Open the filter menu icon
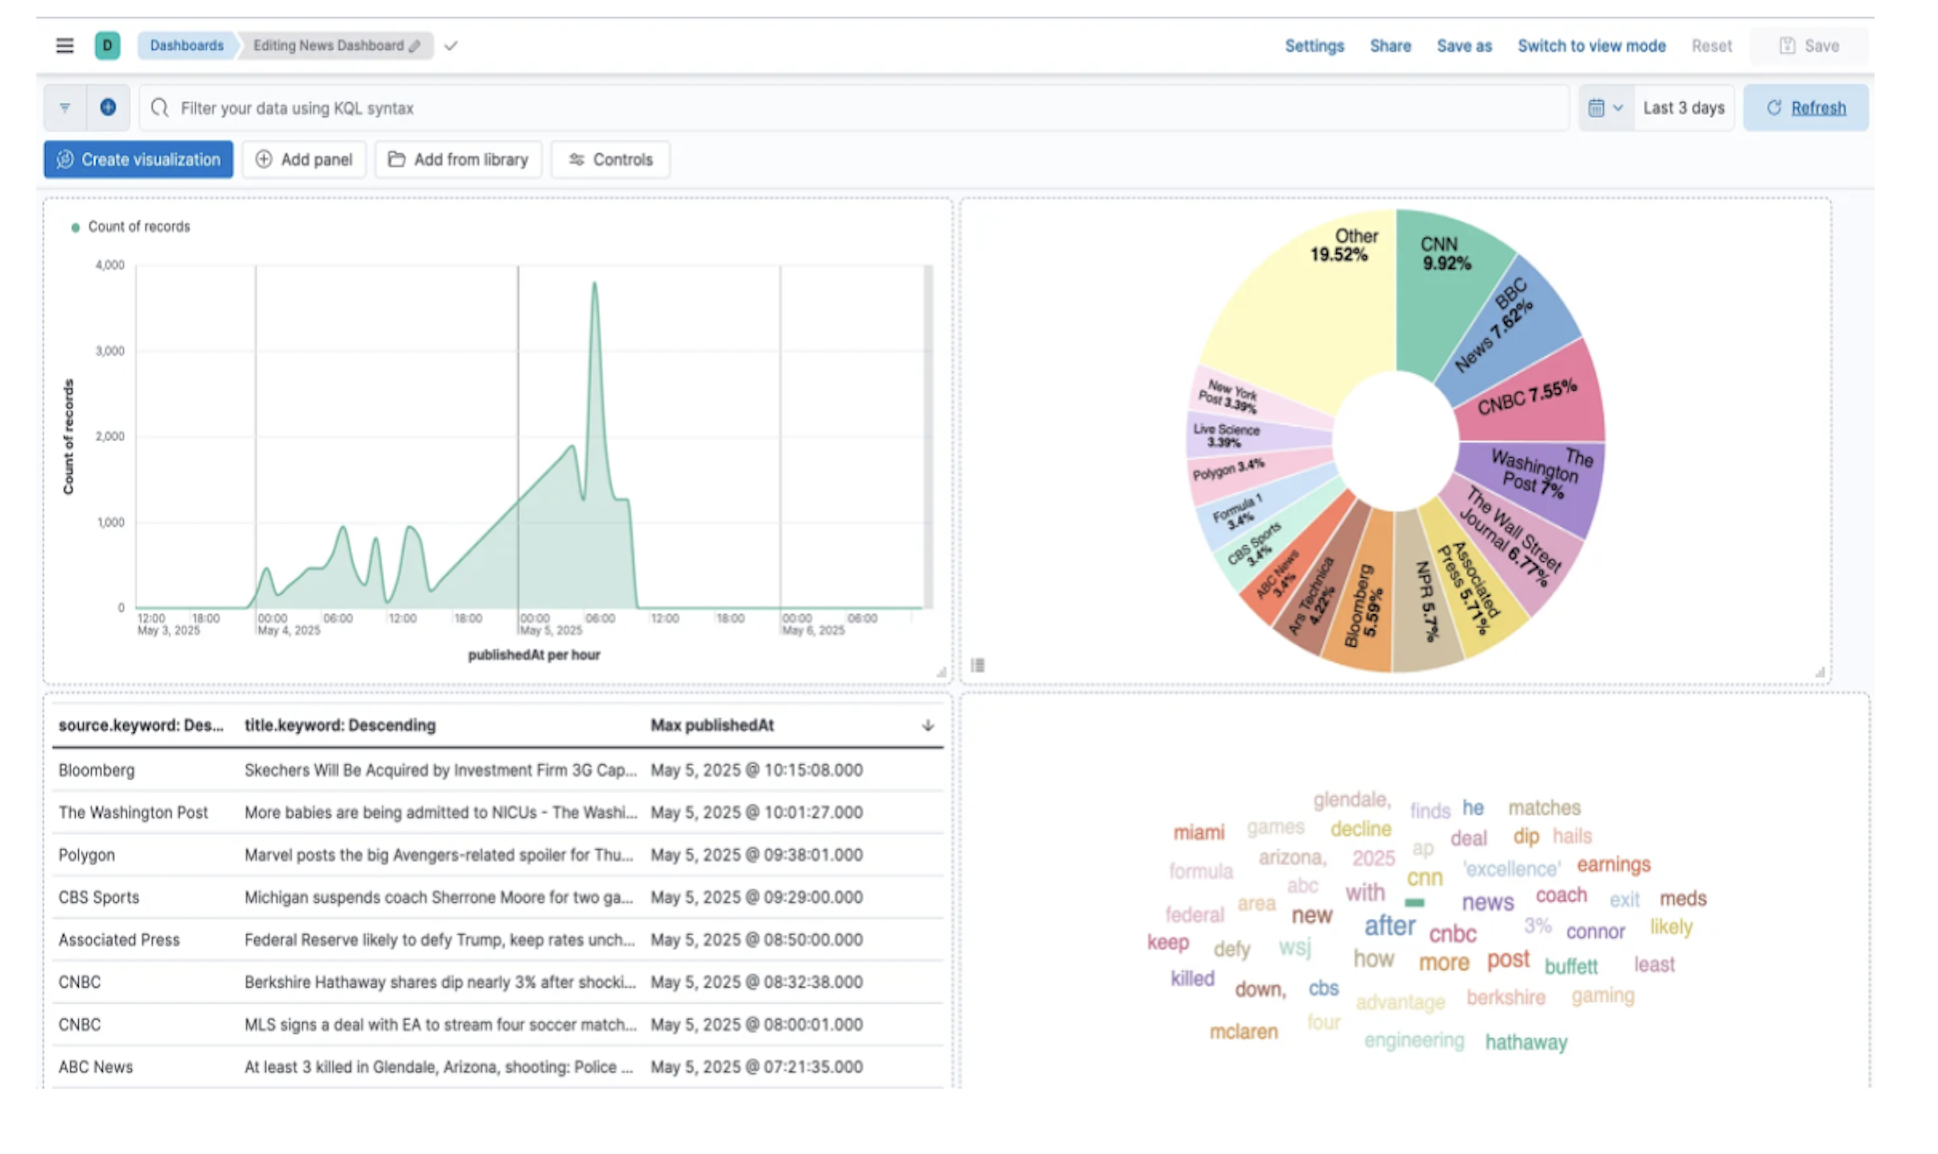Image resolution: width=1938 pixels, height=1154 pixels. pyautogui.click(x=65, y=108)
